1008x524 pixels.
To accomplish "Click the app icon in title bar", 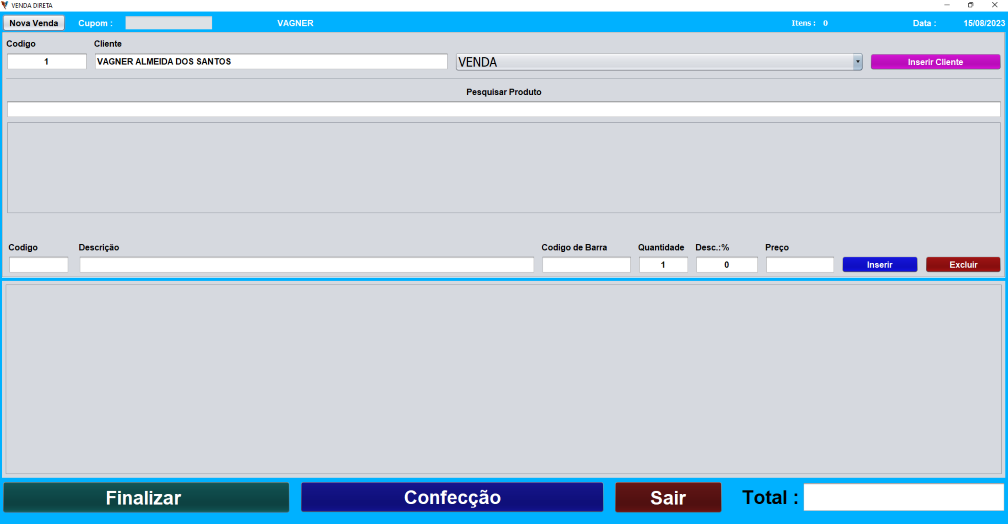I will pyautogui.click(x=5, y=5).
